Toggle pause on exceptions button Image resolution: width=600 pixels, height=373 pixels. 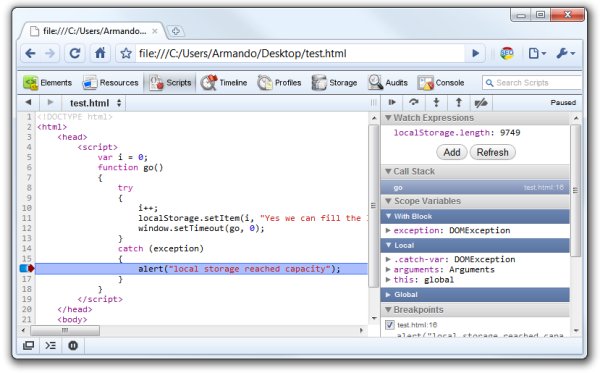(x=73, y=345)
